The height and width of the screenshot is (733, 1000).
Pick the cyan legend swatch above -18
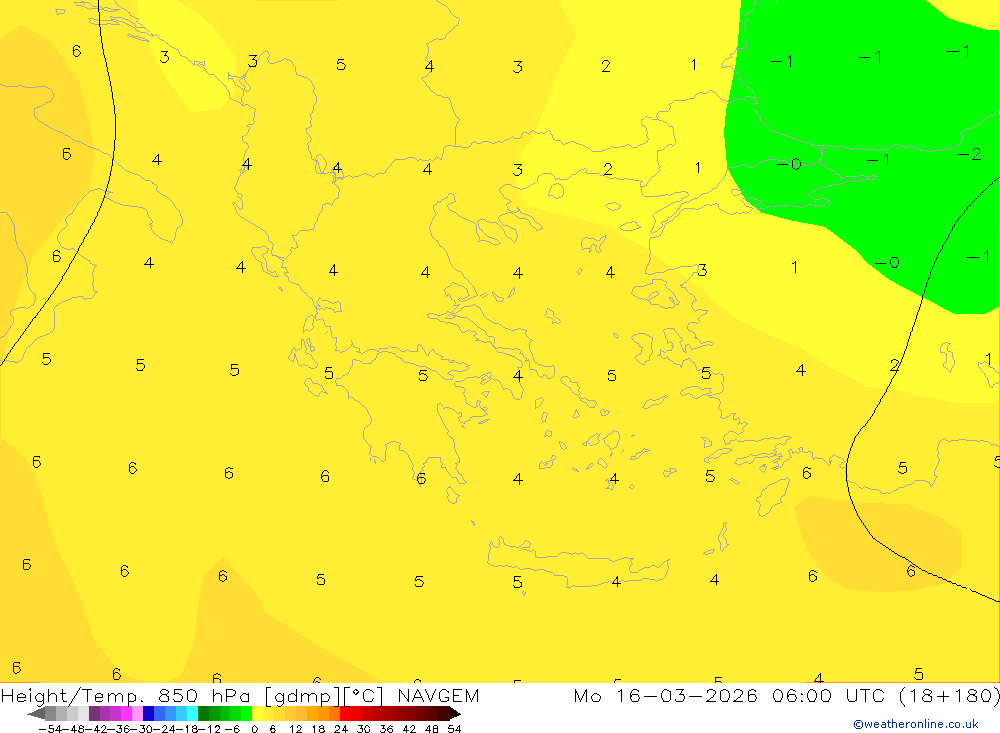(192, 713)
